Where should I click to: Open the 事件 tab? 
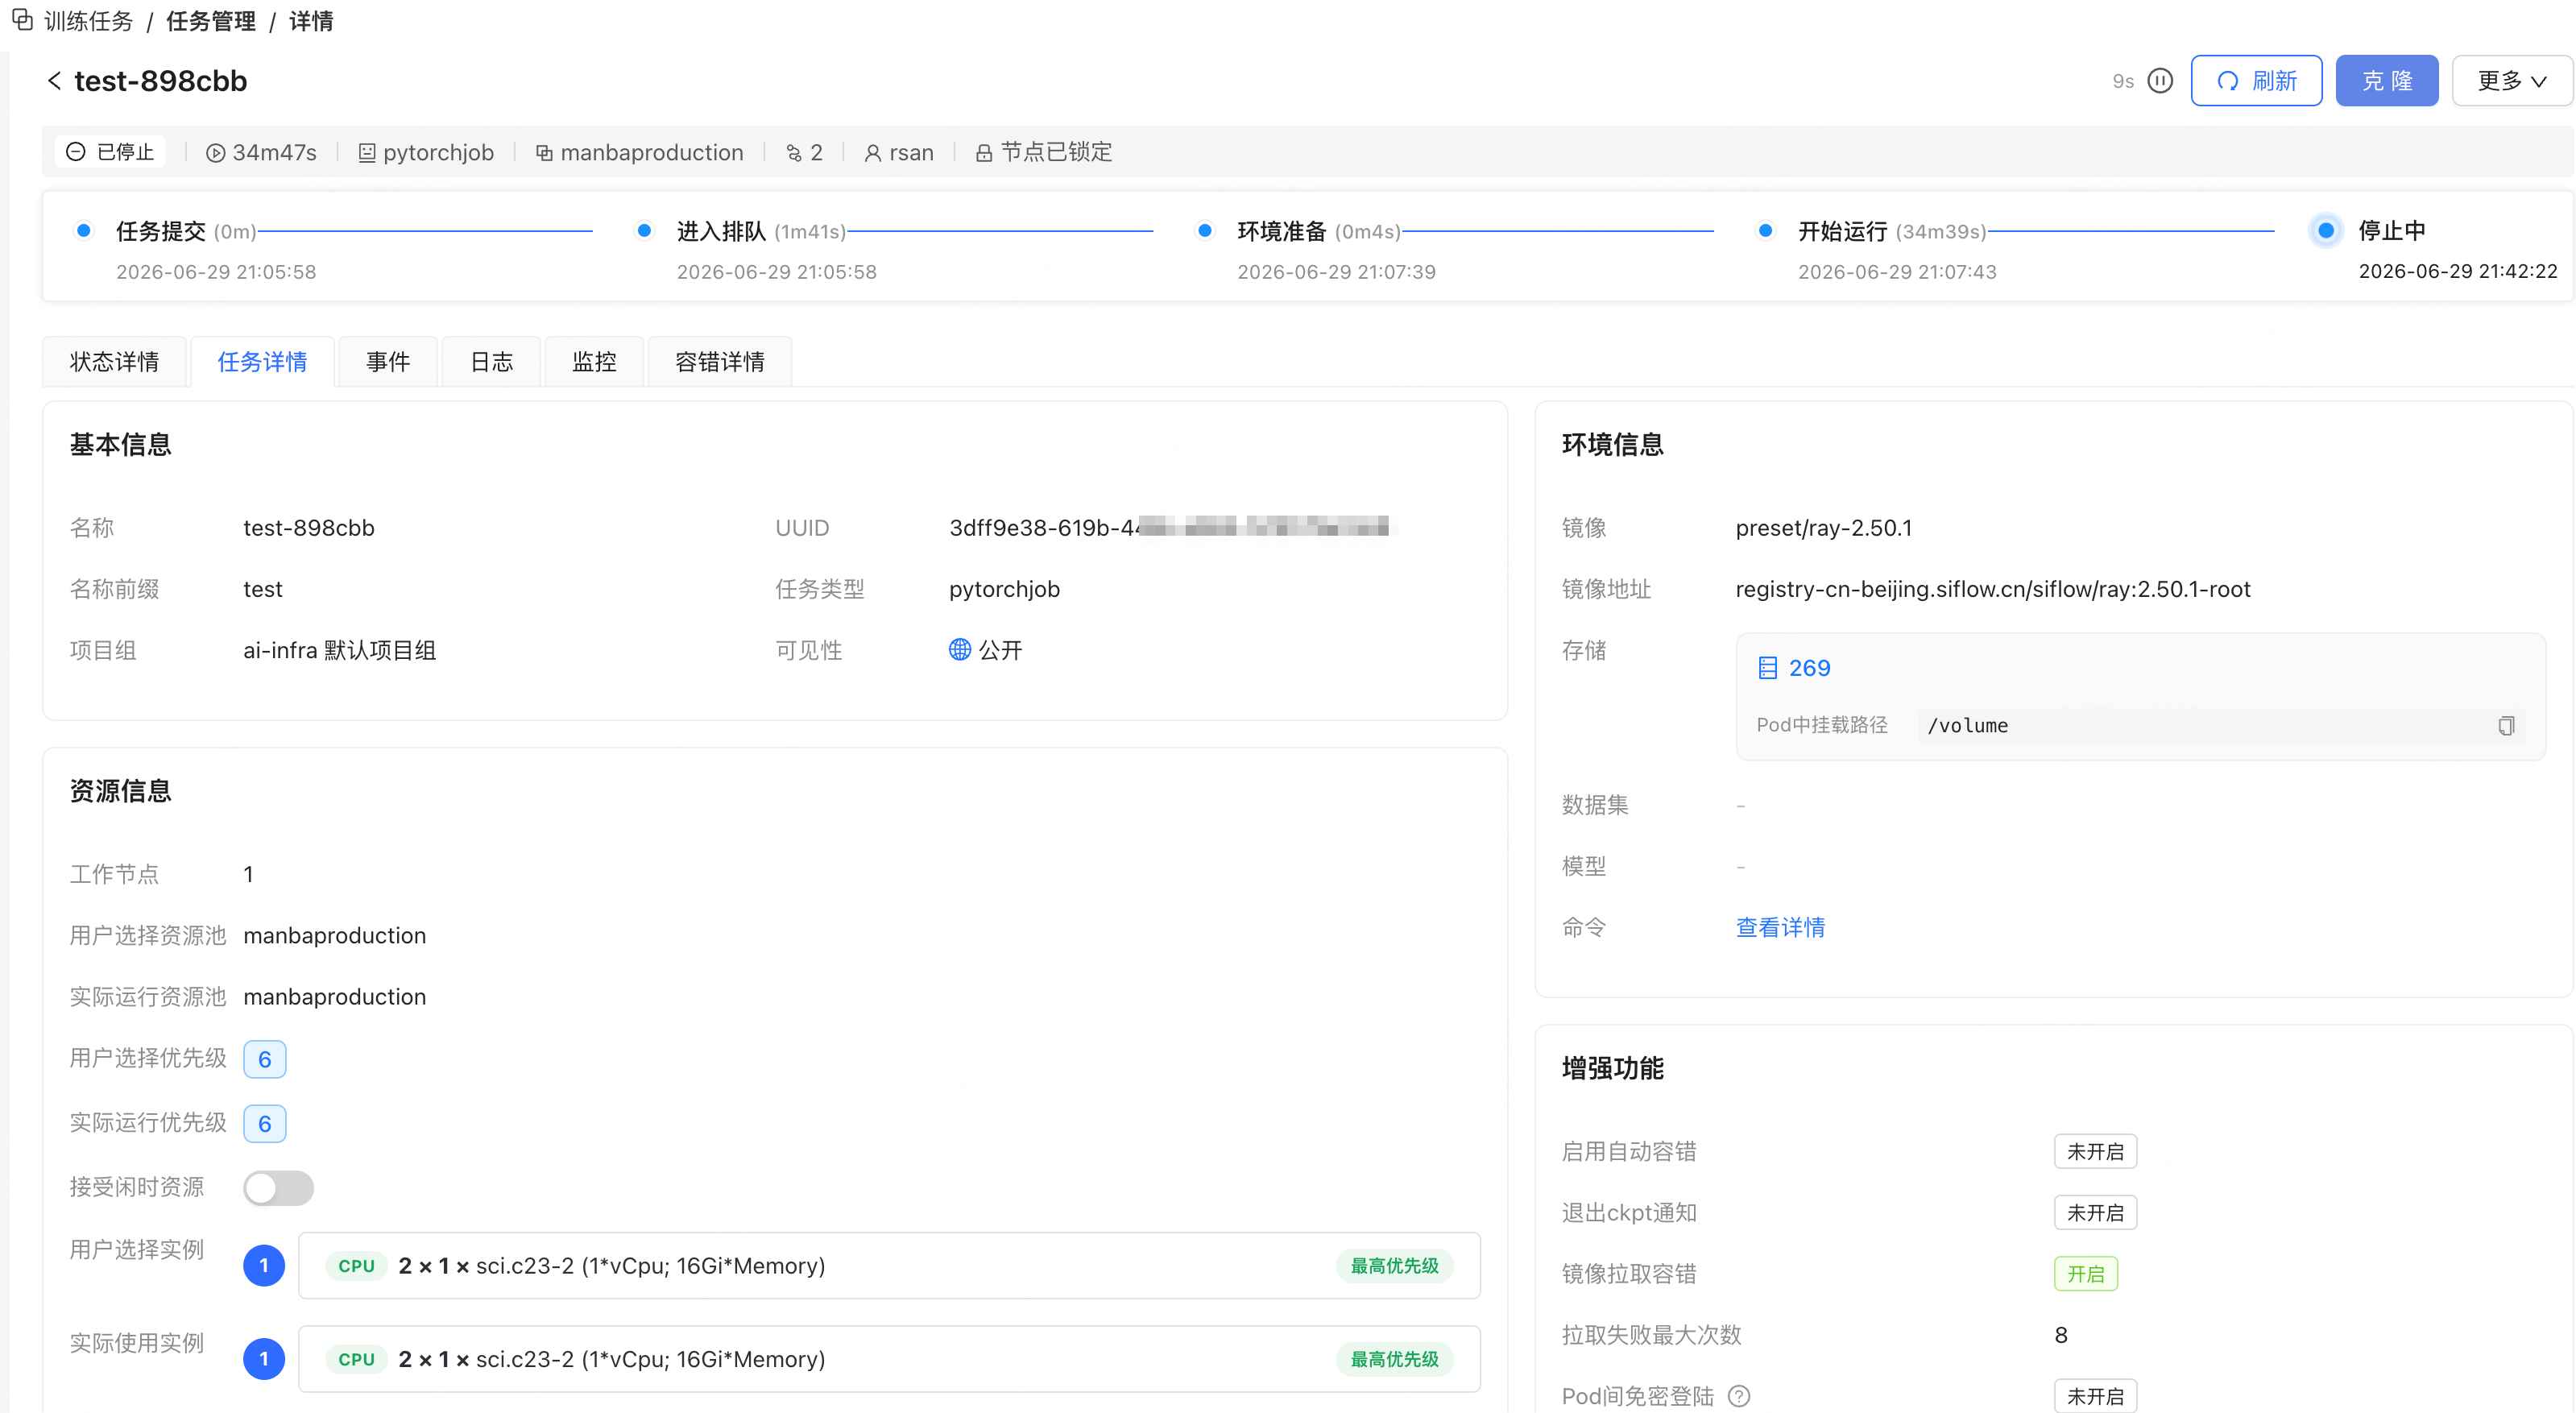point(388,362)
